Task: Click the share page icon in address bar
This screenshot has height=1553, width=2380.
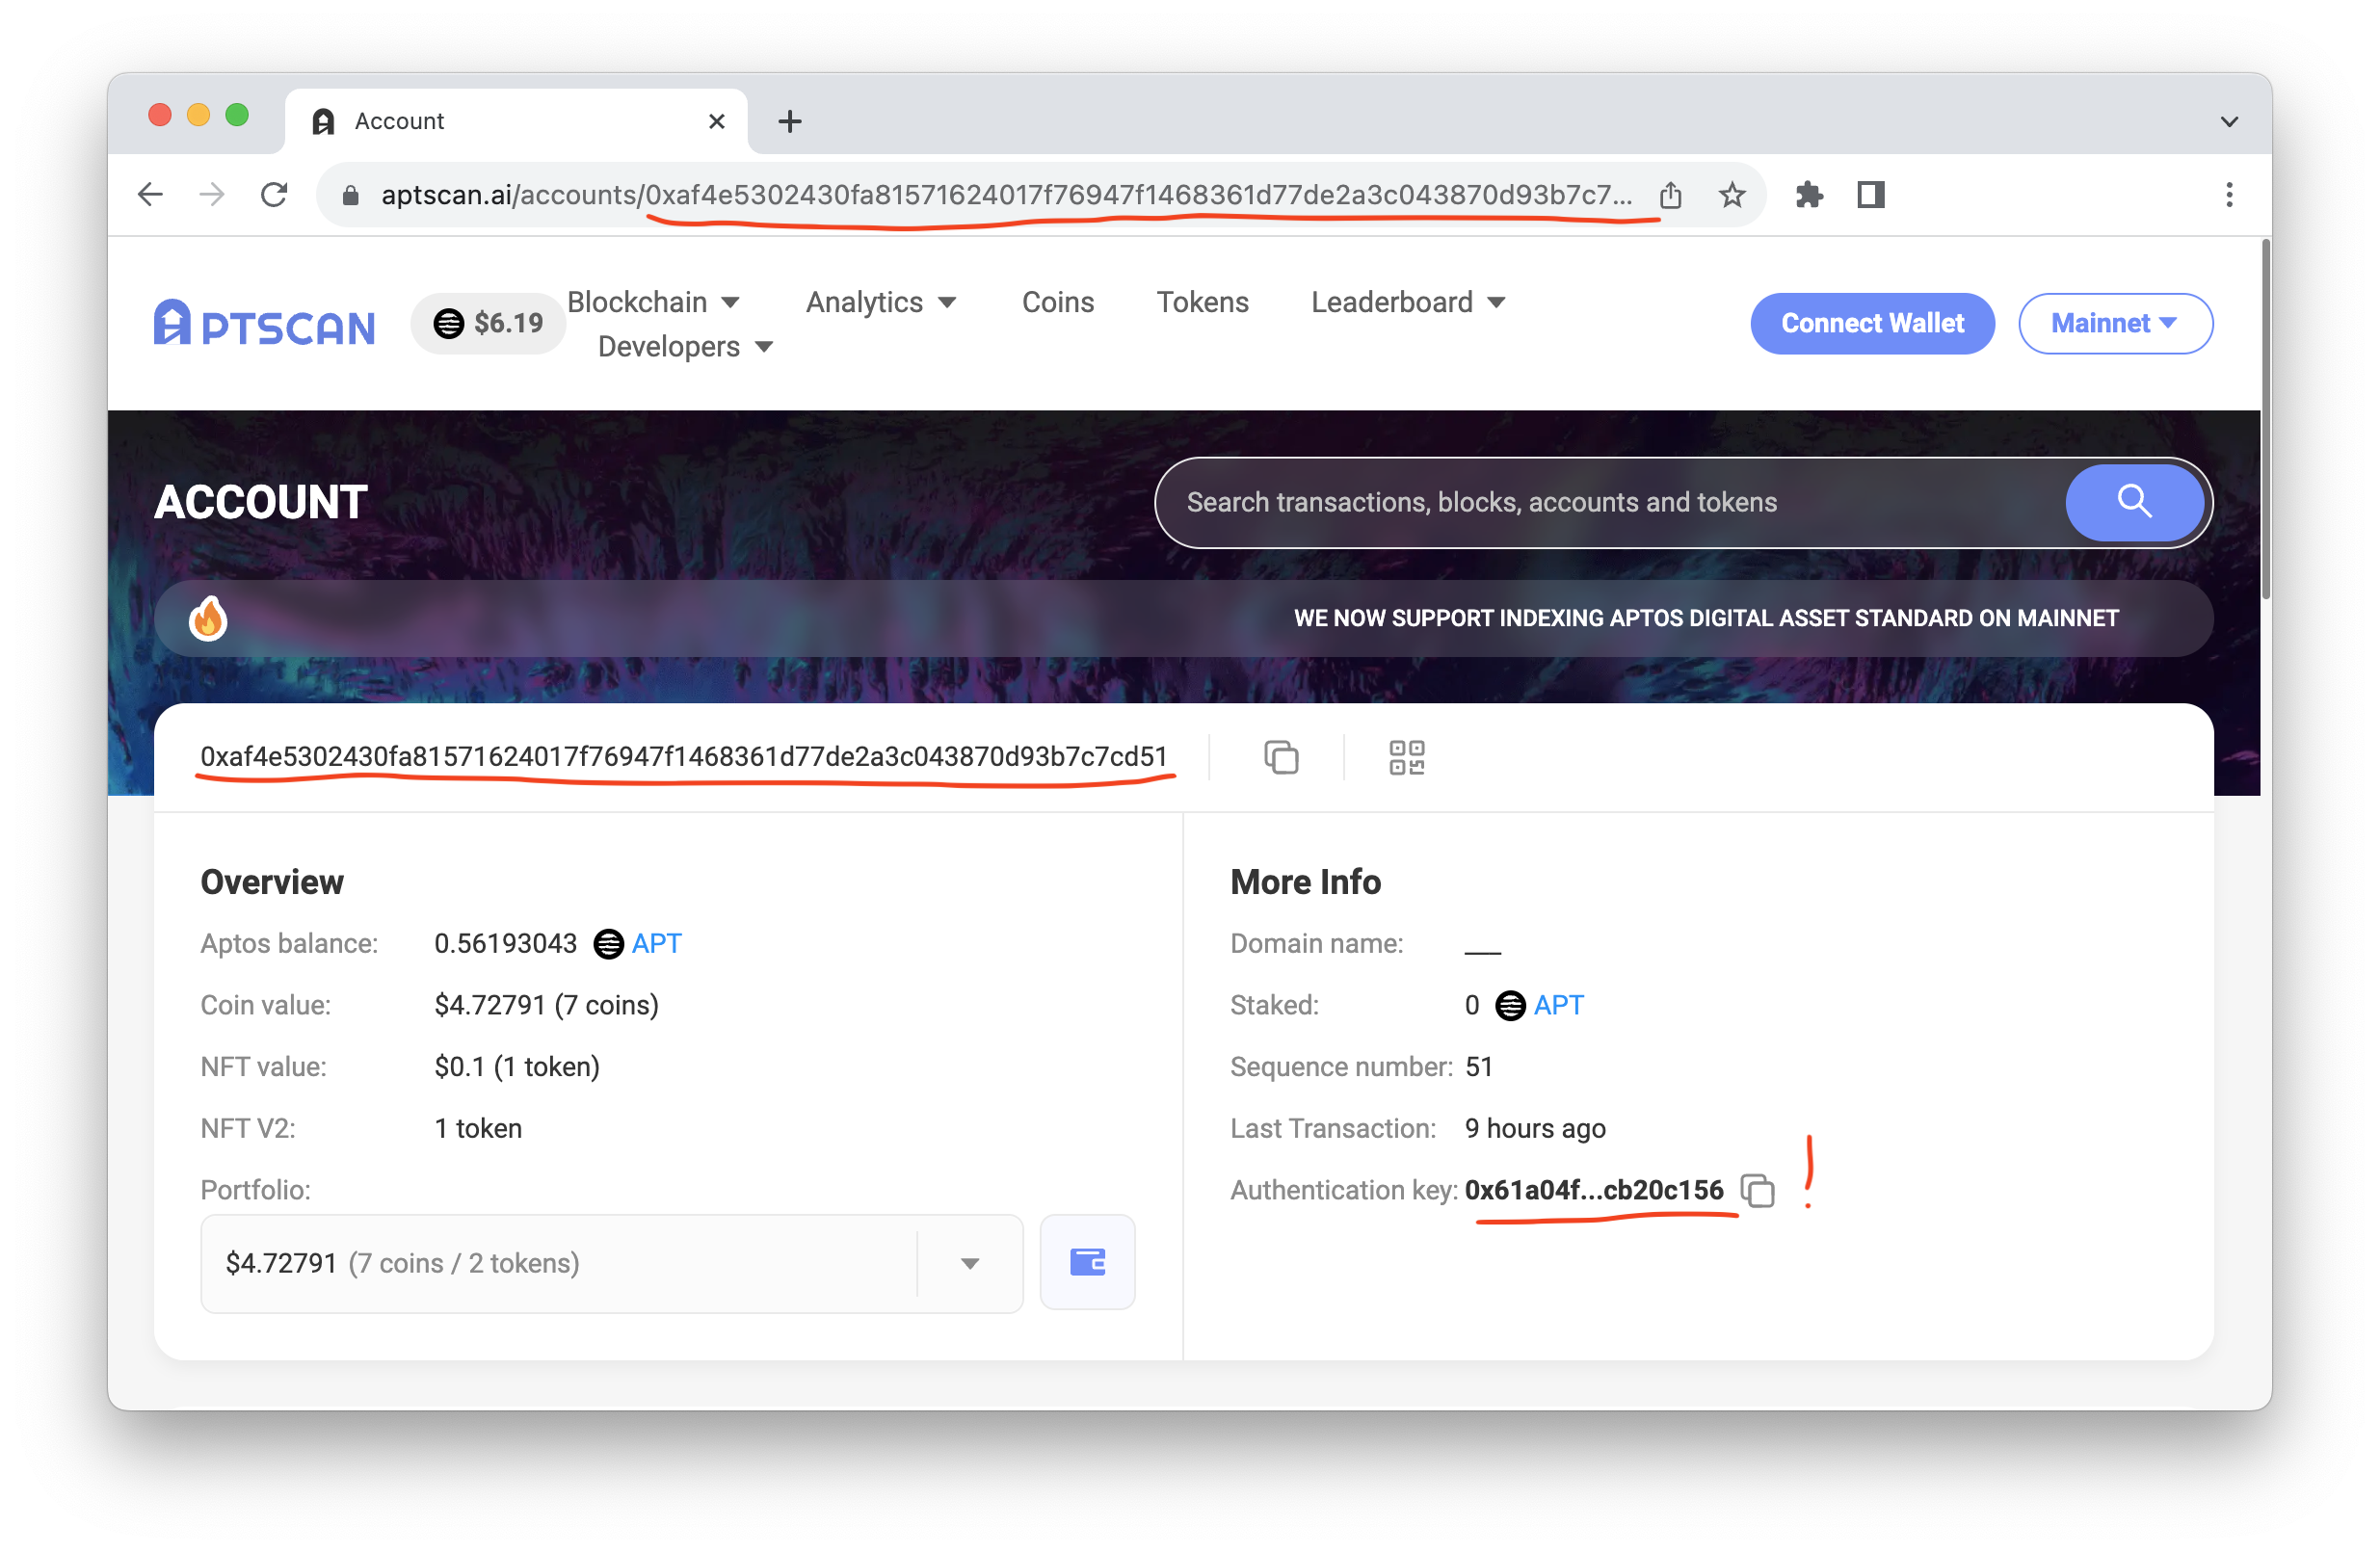Action: pyautogui.click(x=1670, y=195)
